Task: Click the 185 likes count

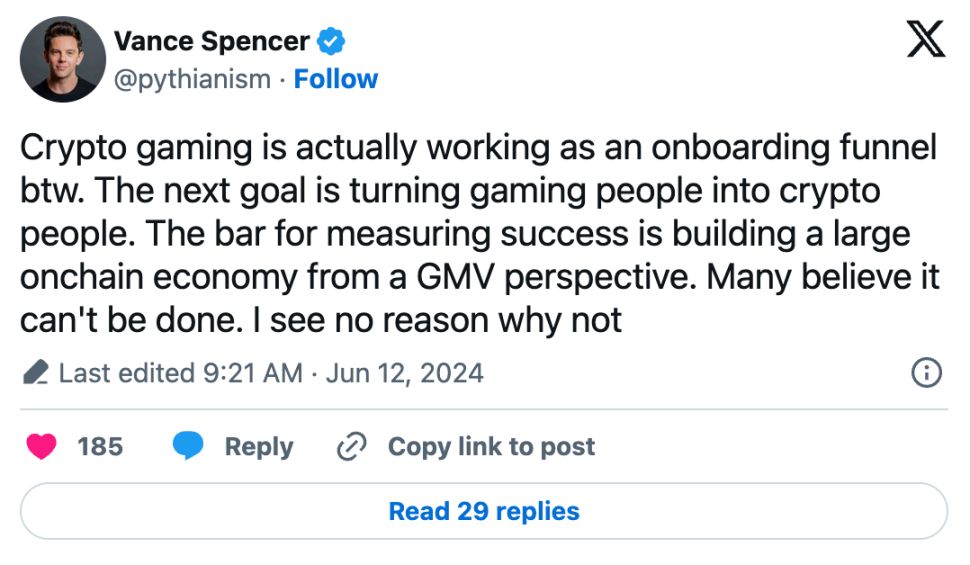Action: click(x=100, y=446)
